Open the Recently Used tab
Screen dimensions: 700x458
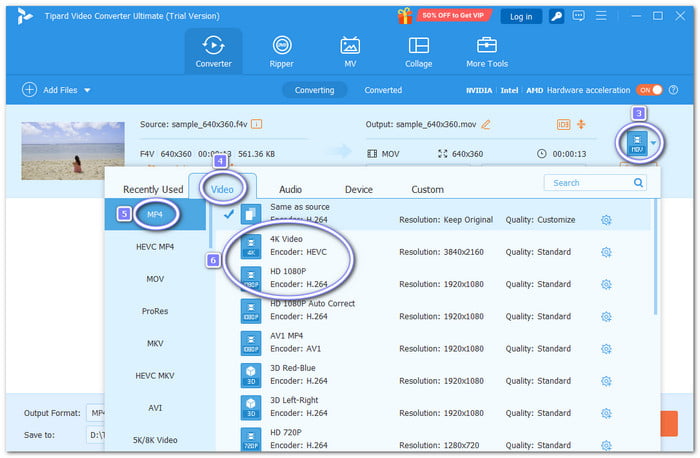[153, 189]
